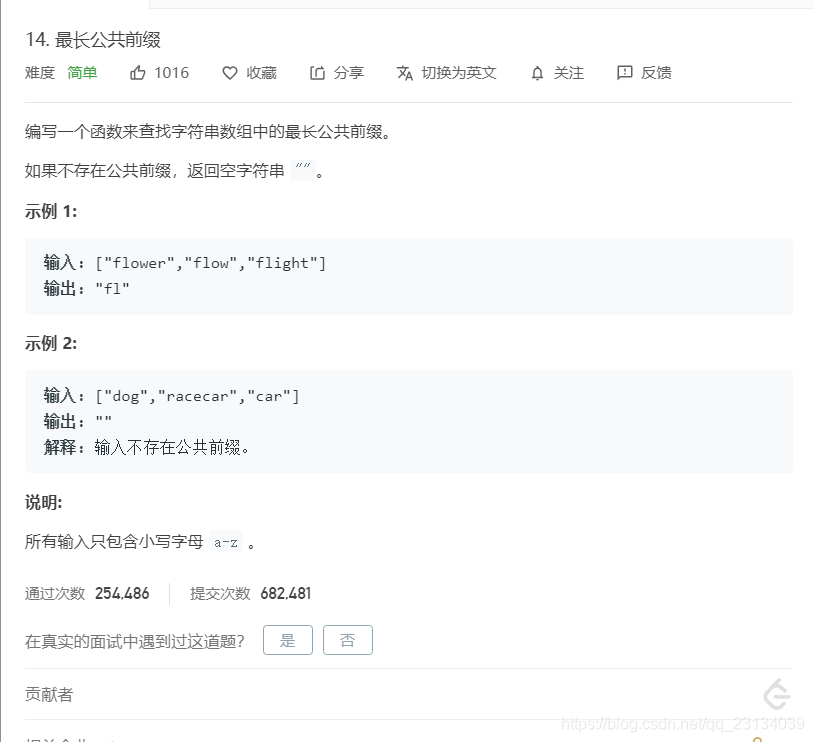Image resolution: width=814 pixels, height=742 pixels.
Task: Click the tab at the top
Action: 400,5
